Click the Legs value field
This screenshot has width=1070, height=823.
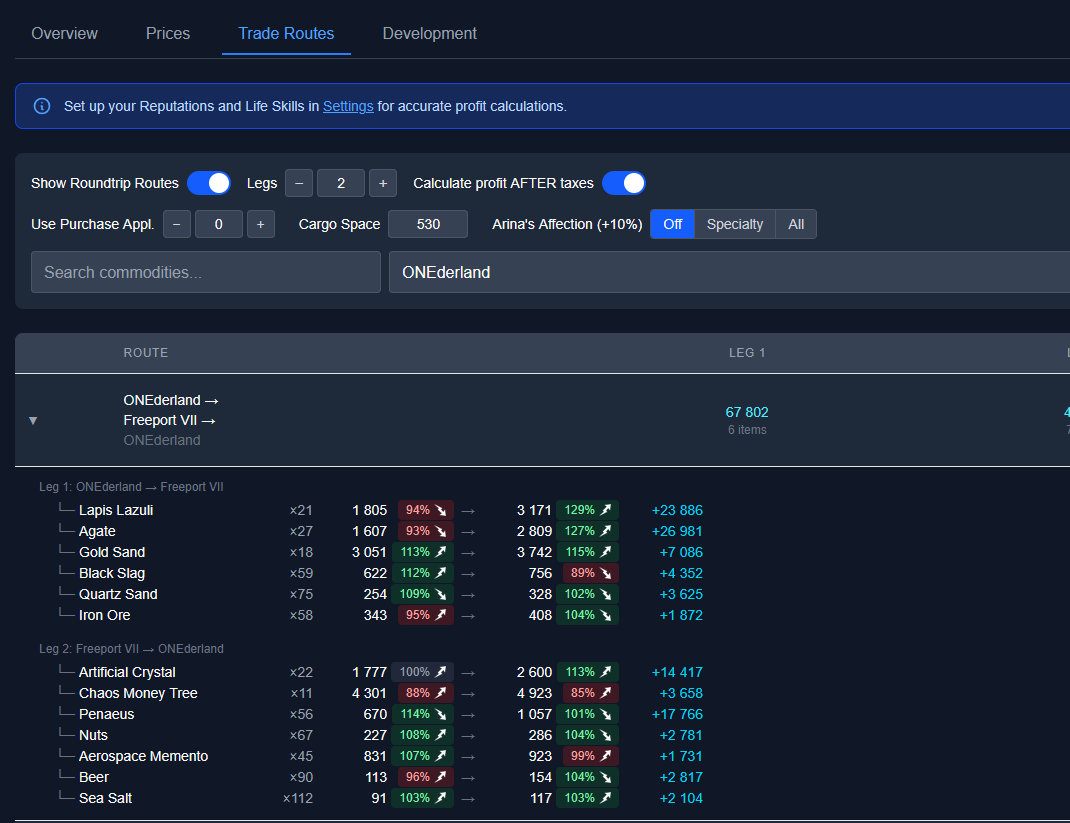click(341, 184)
